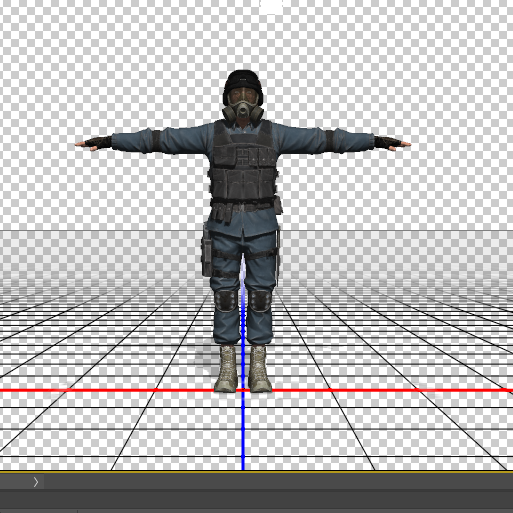
Task: Click the gas mask on the character's face
Action: pos(243,107)
